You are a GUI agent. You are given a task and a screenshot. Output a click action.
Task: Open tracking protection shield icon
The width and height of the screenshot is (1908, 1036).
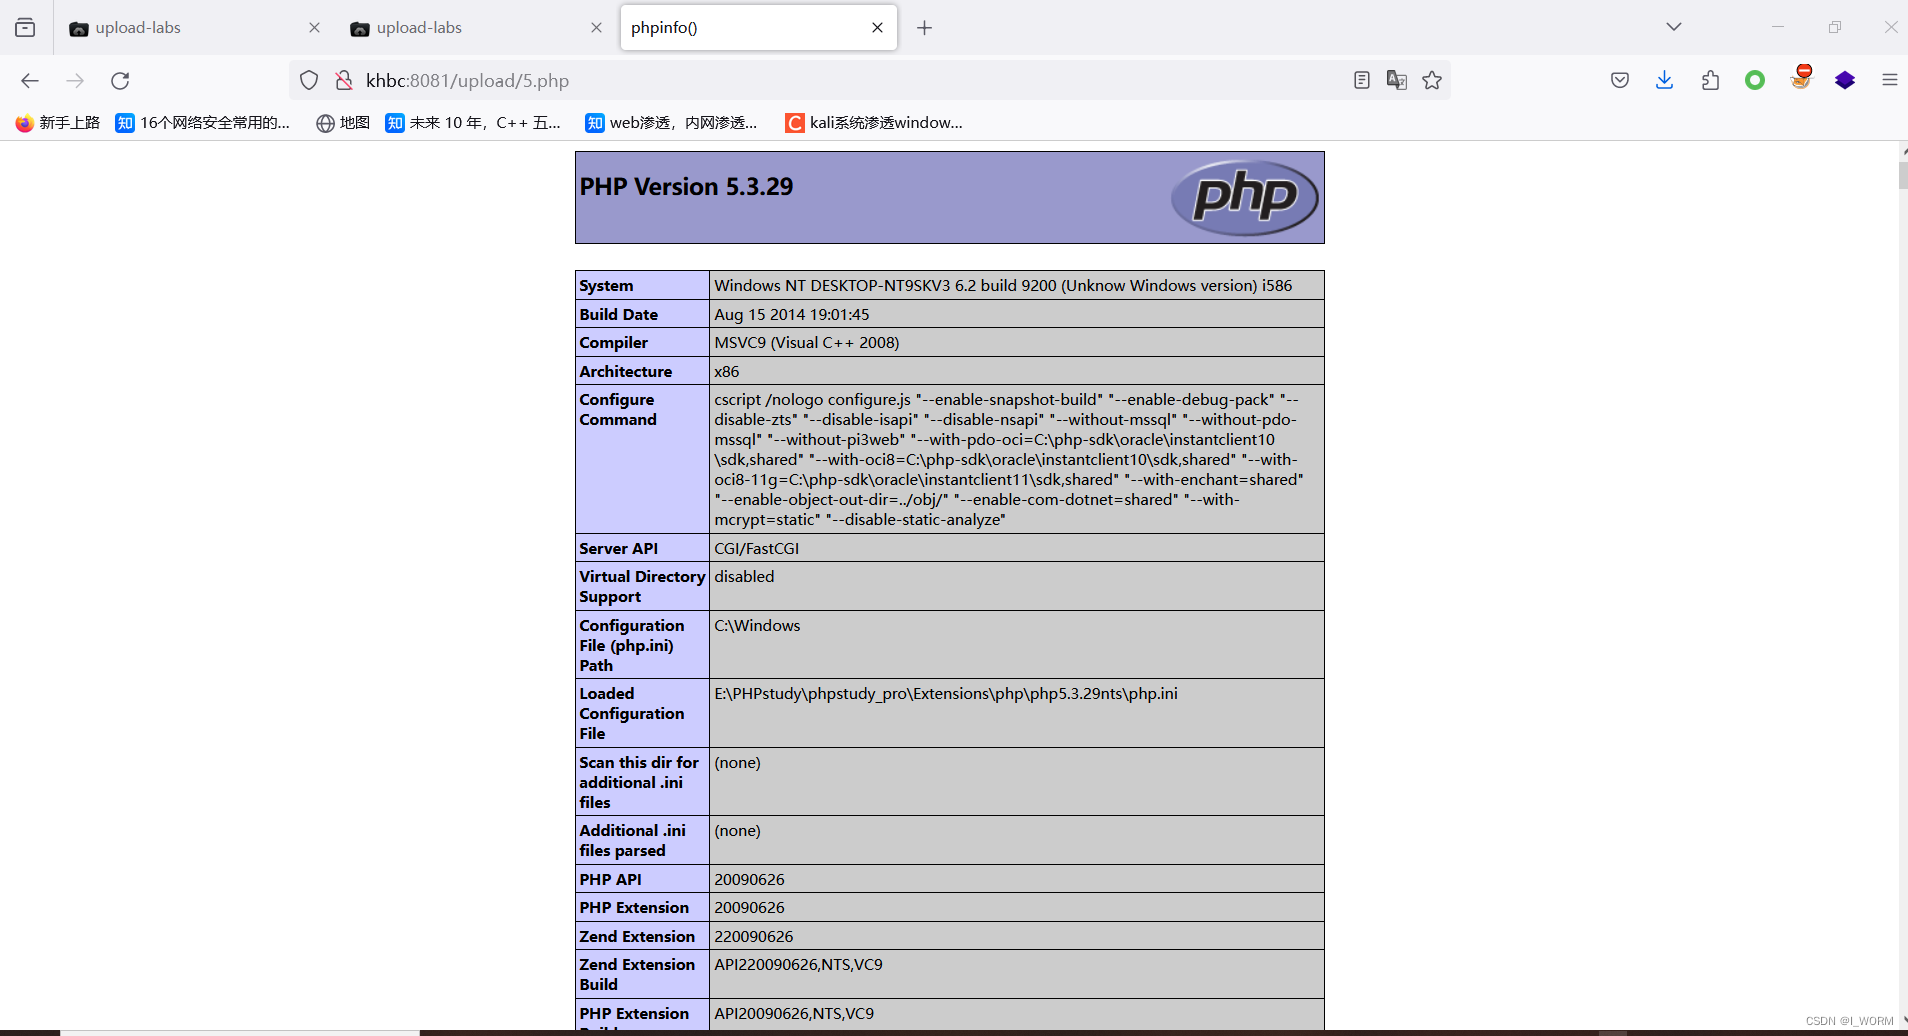[x=309, y=81]
